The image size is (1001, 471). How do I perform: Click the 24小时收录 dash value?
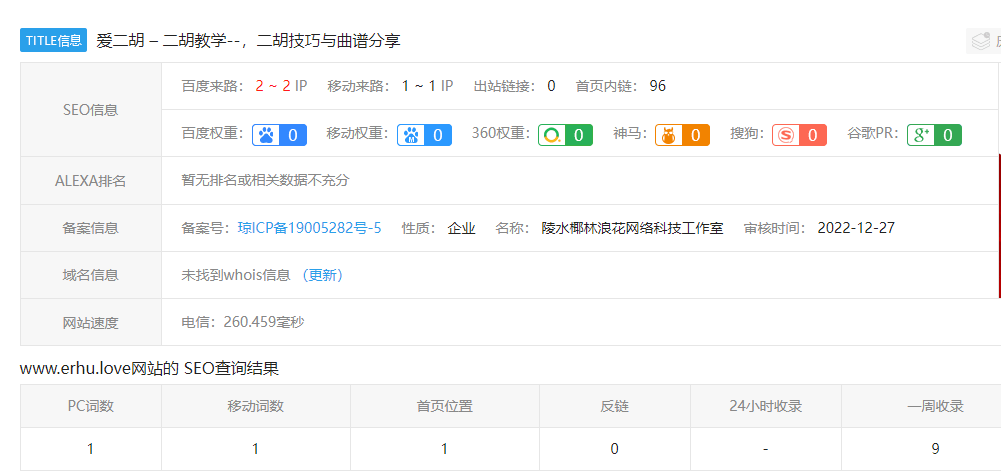pyautogui.click(x=765, y=449)
